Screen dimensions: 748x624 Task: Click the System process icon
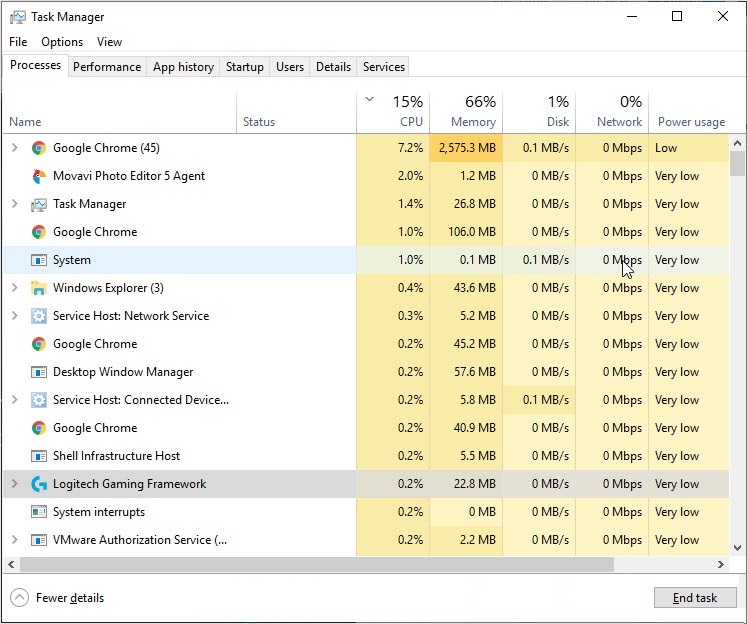39,260
